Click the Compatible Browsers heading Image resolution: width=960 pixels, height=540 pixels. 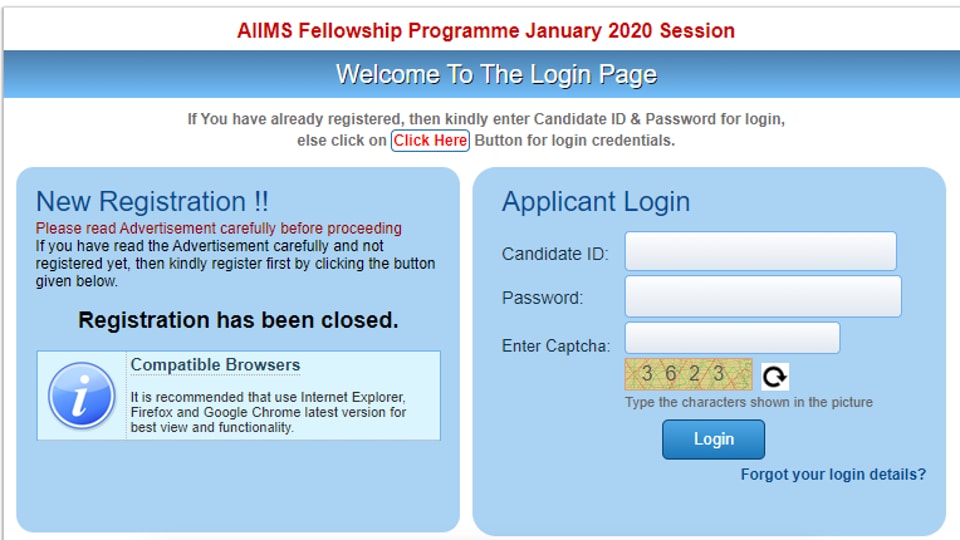tap(215, 365)
